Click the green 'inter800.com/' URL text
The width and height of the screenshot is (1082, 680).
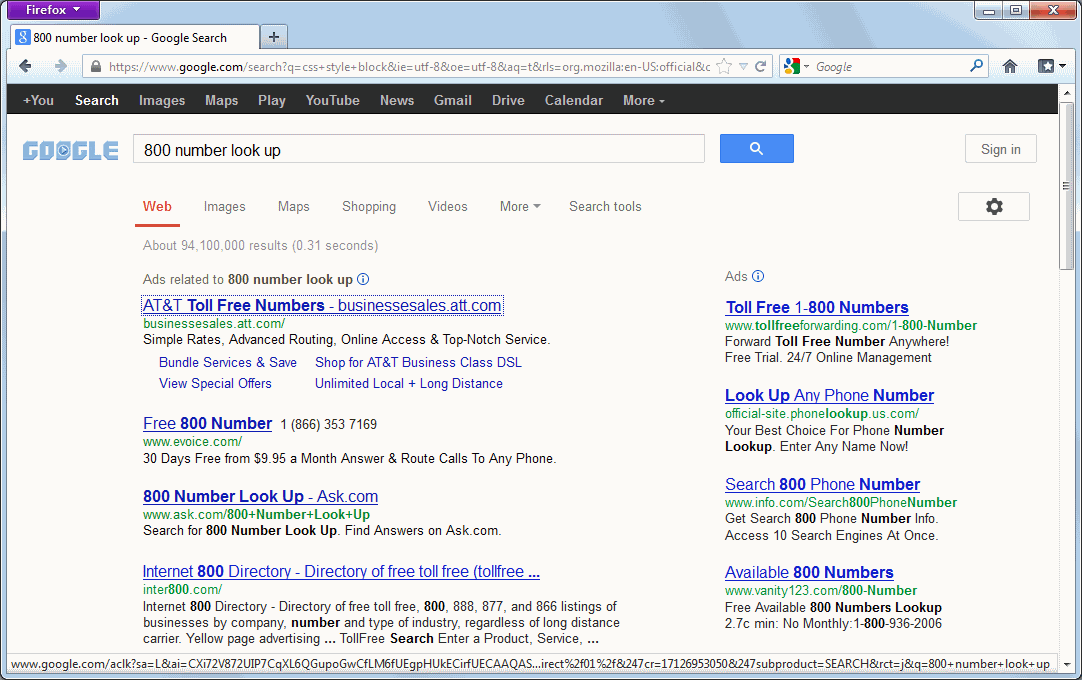click(x=183, y=590)
